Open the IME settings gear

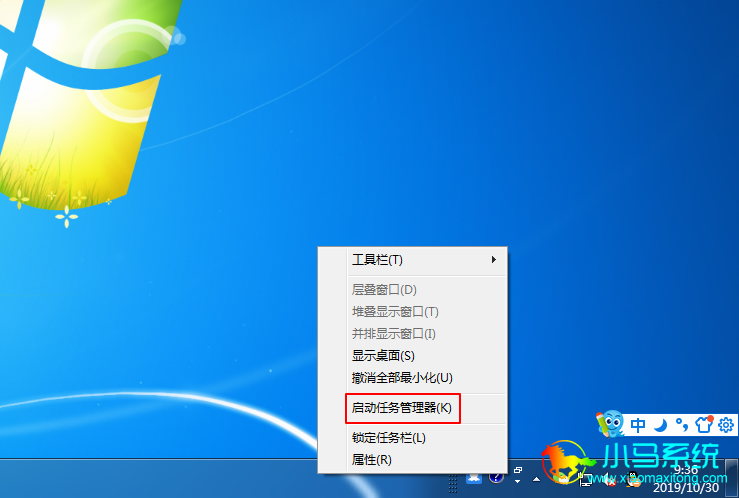726,425
